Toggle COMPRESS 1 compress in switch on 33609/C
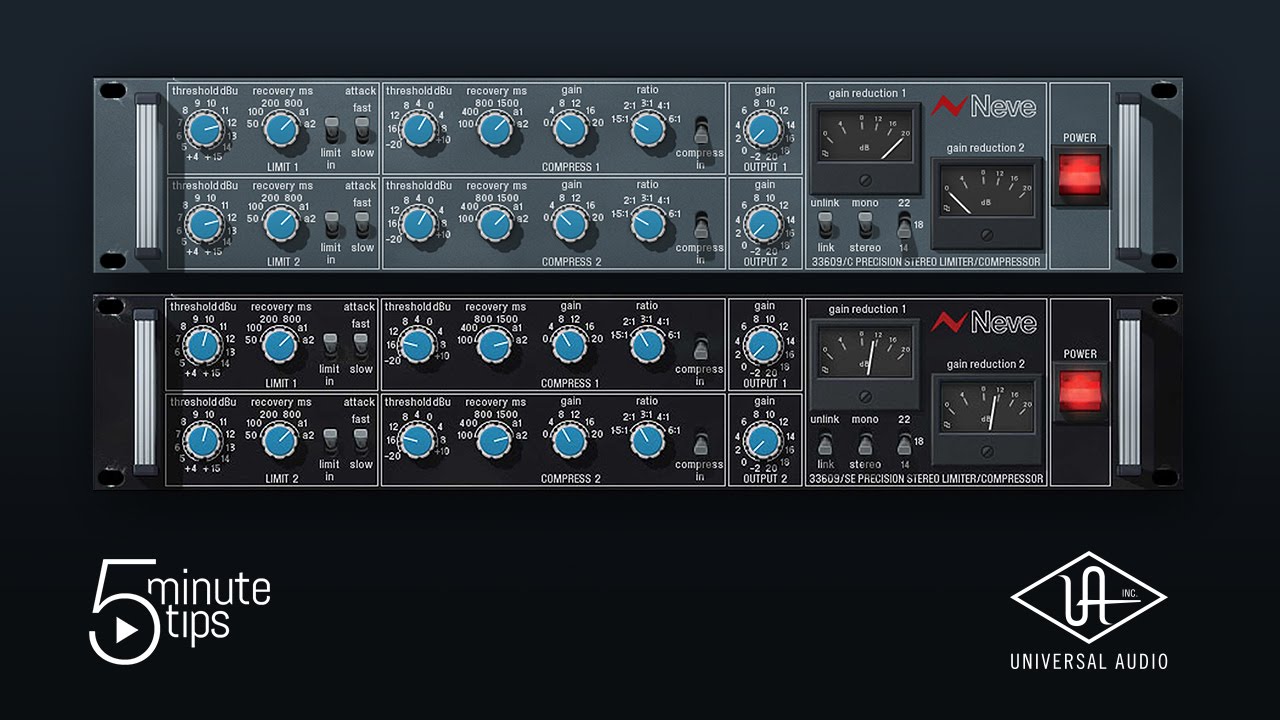The height and width of the screenshot is (720, 1280). 701,131
